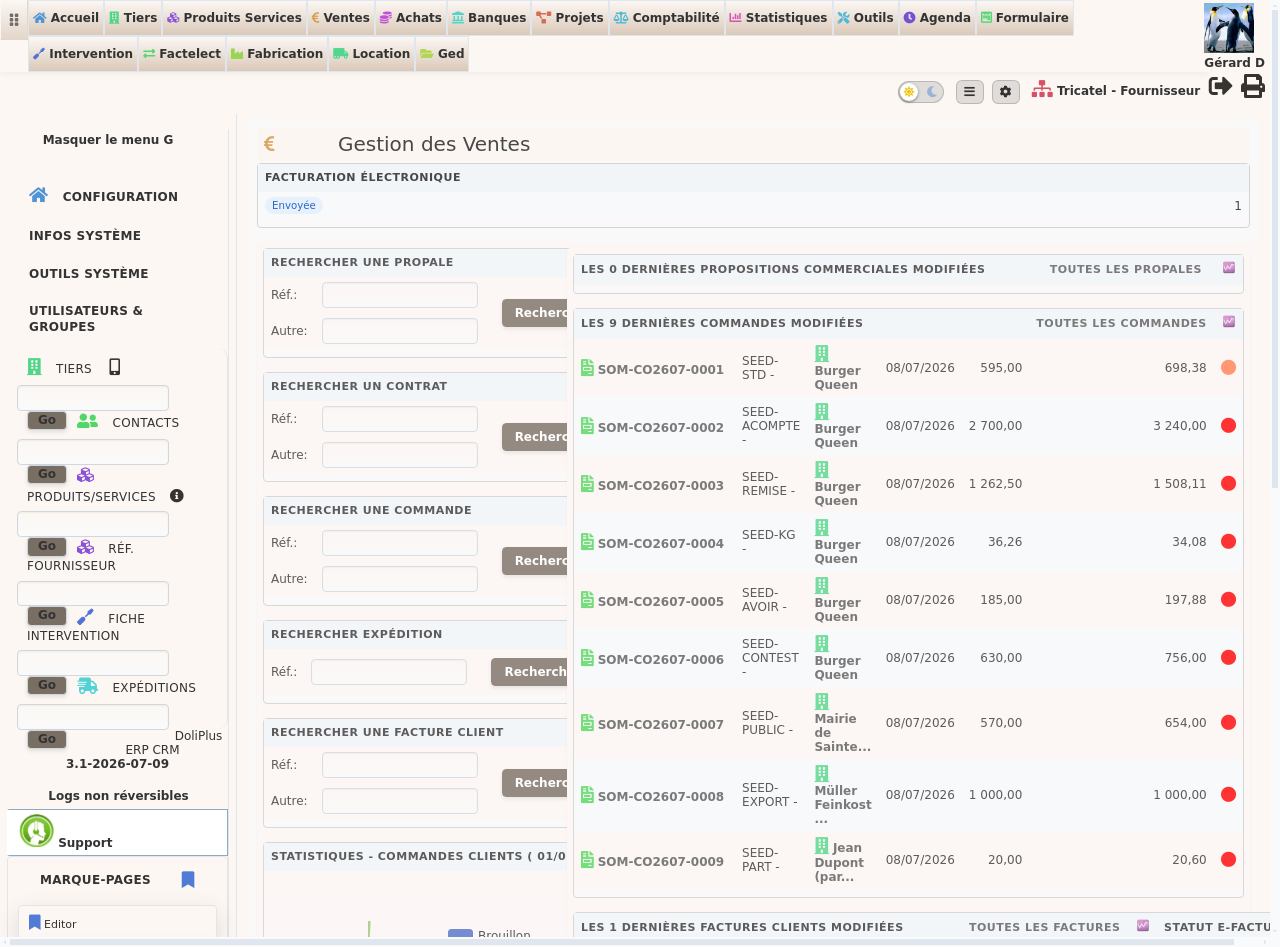Open the Comptabilité menu tab
The height and width of the screenshot is (947, 1280).
(666, 18)
